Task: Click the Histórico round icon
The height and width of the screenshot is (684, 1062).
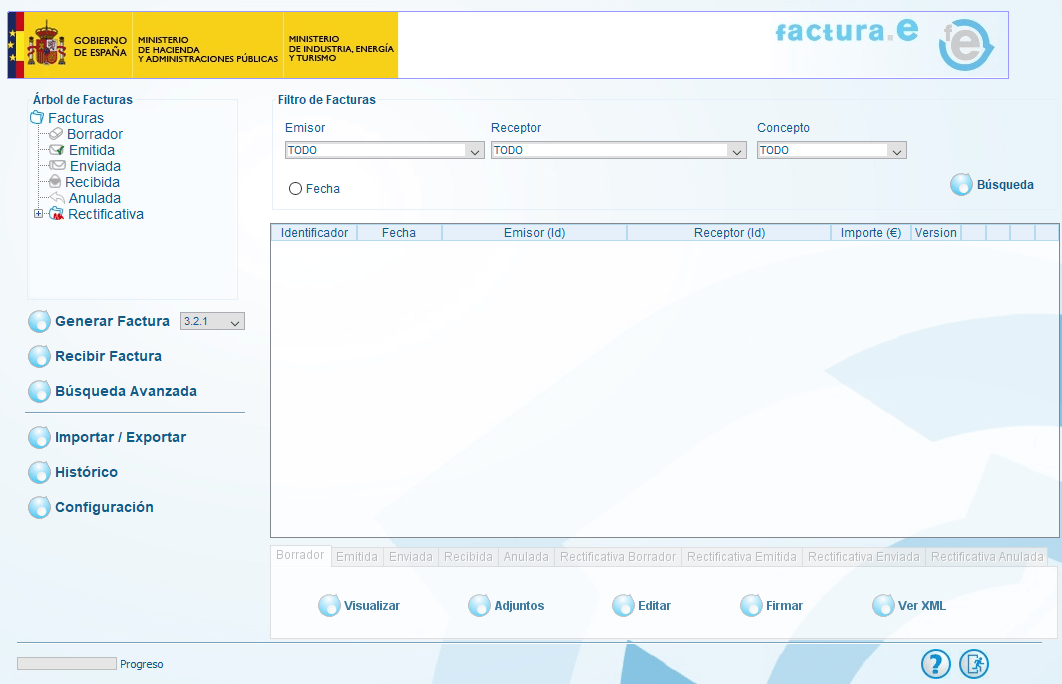Action: point(39,472)
